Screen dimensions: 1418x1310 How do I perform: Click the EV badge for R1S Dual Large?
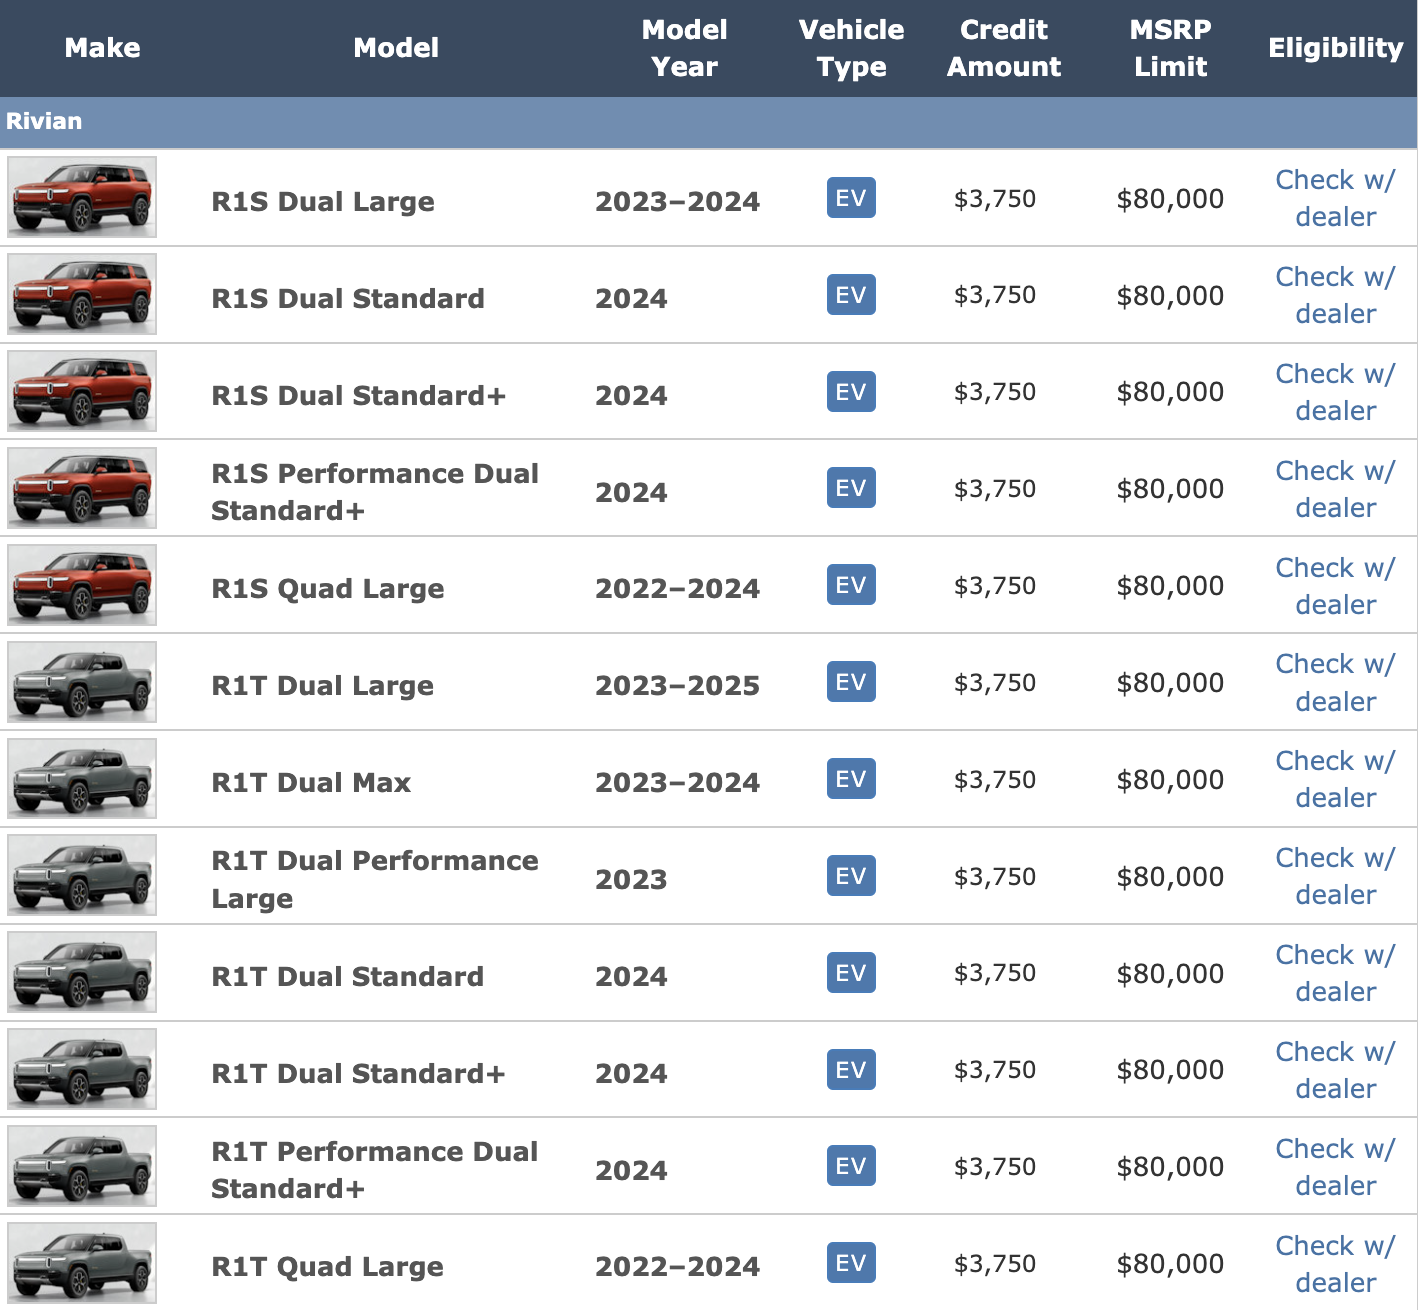[851, 198]
